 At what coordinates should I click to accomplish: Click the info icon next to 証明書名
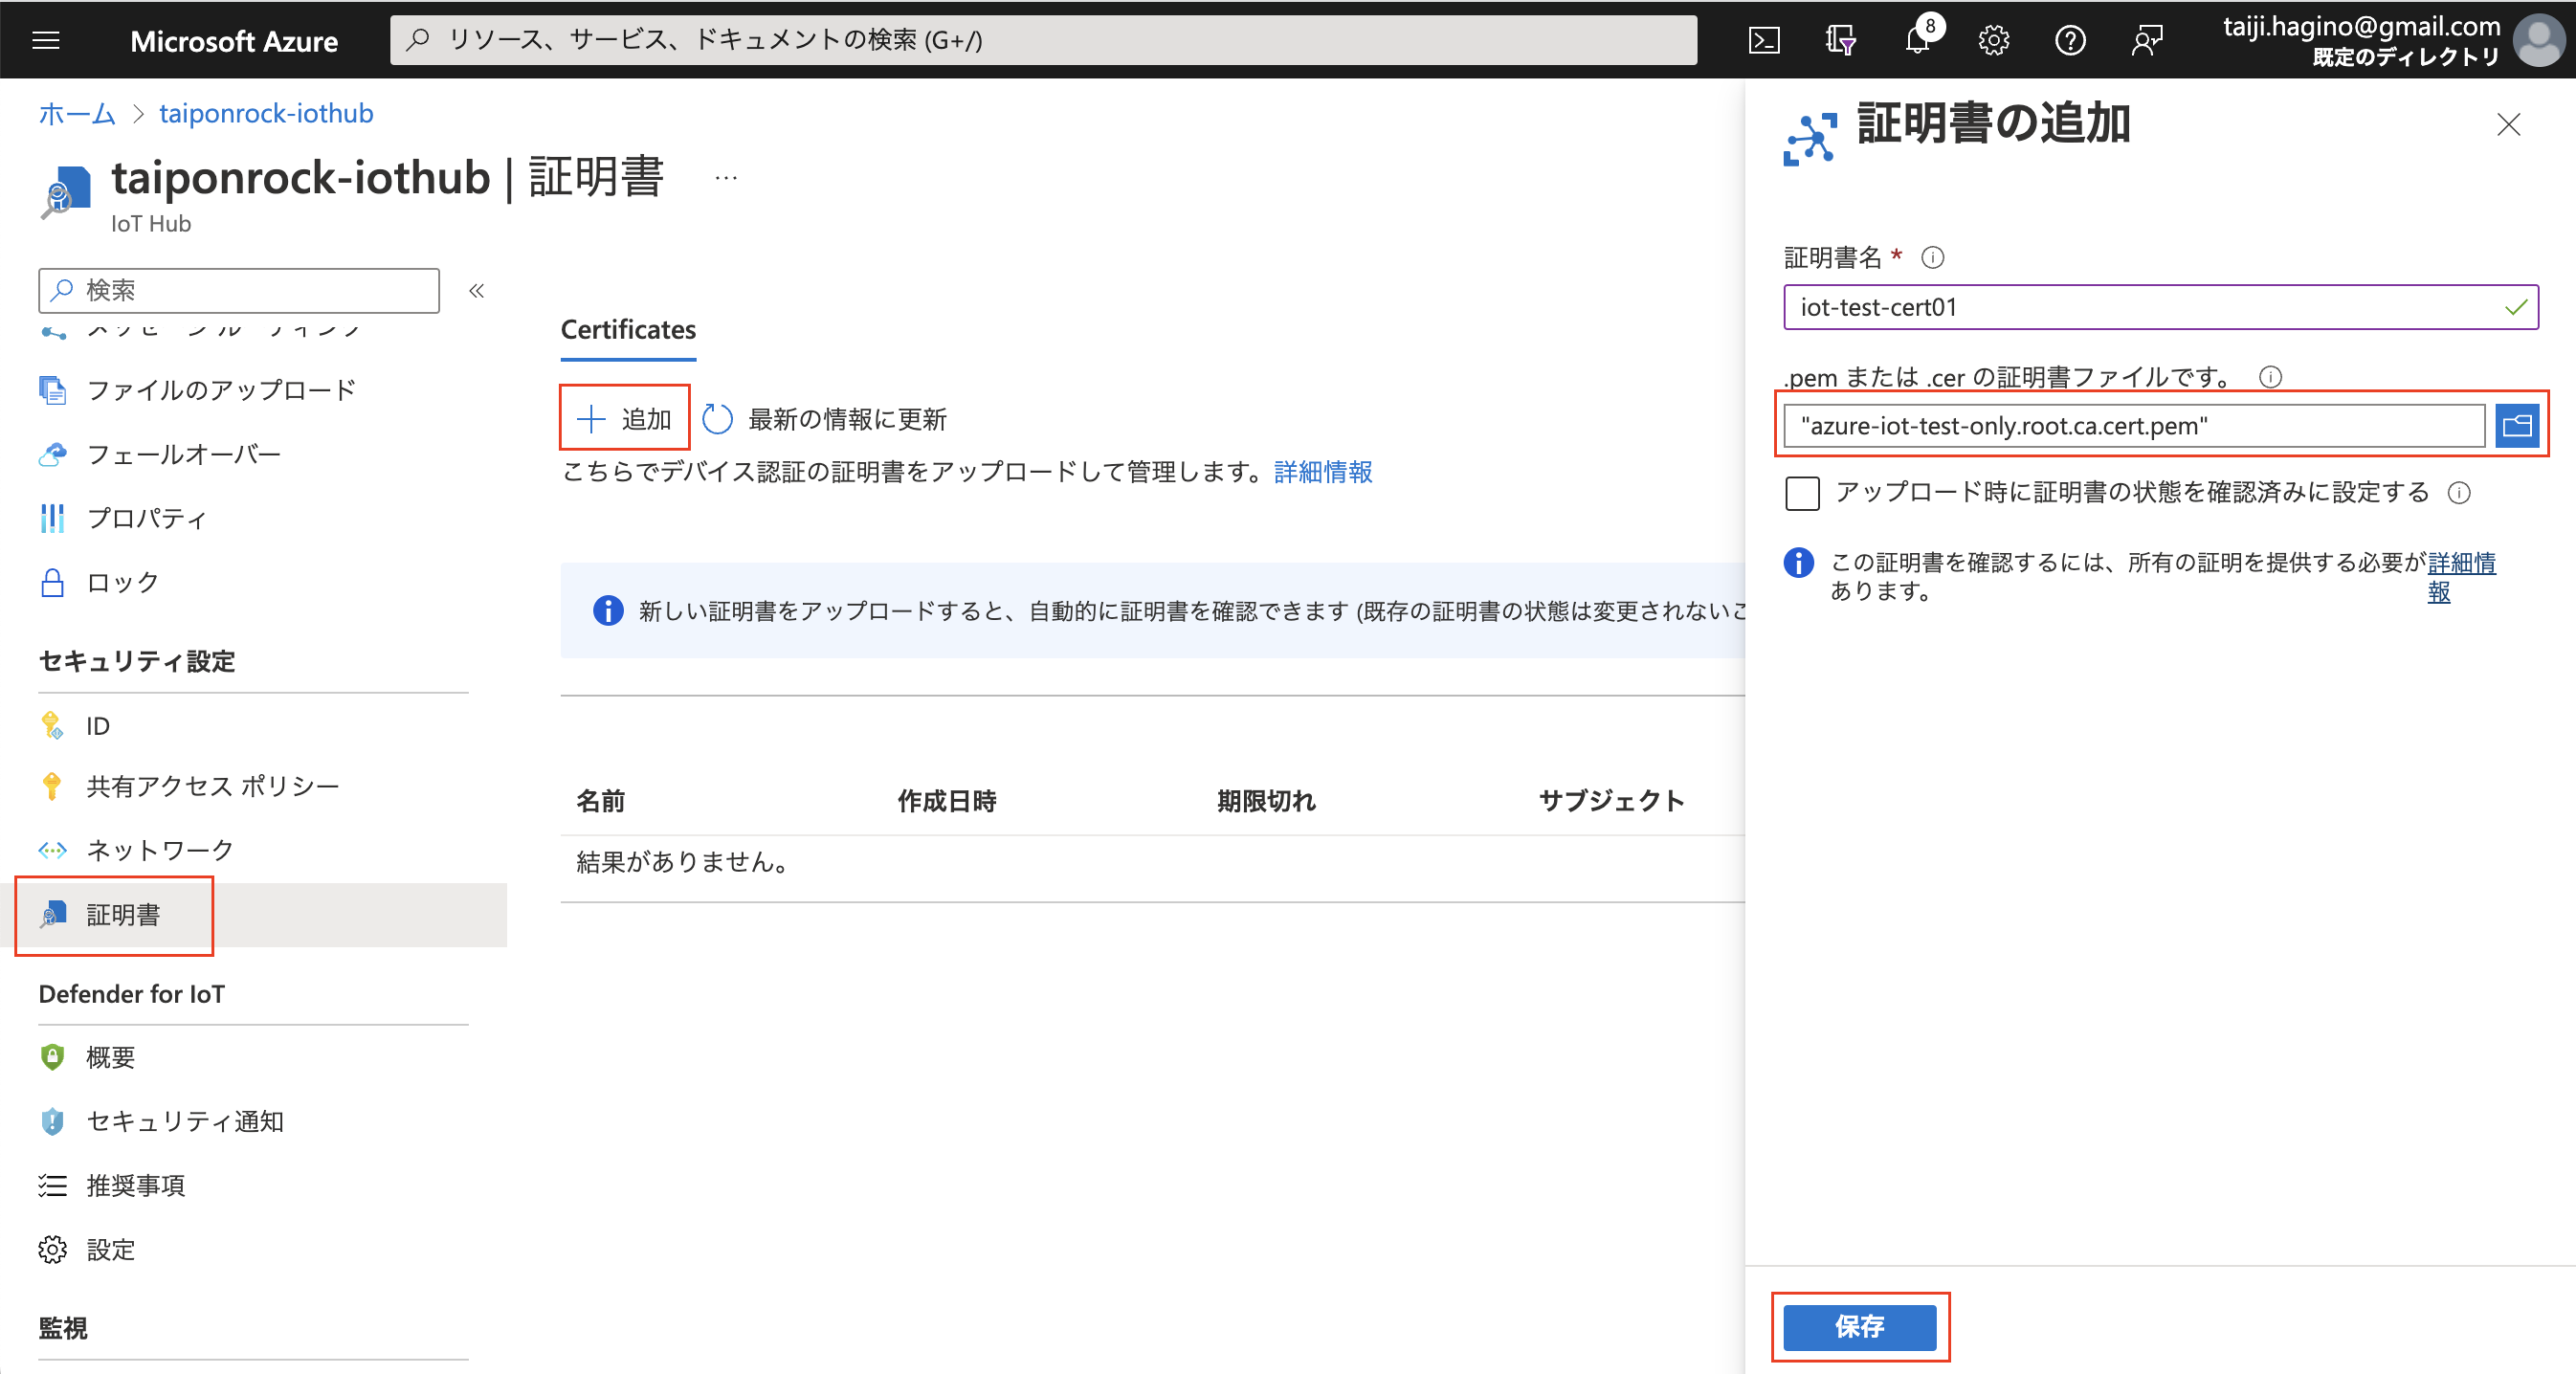pyautogui.click(x=1933, y=257)
